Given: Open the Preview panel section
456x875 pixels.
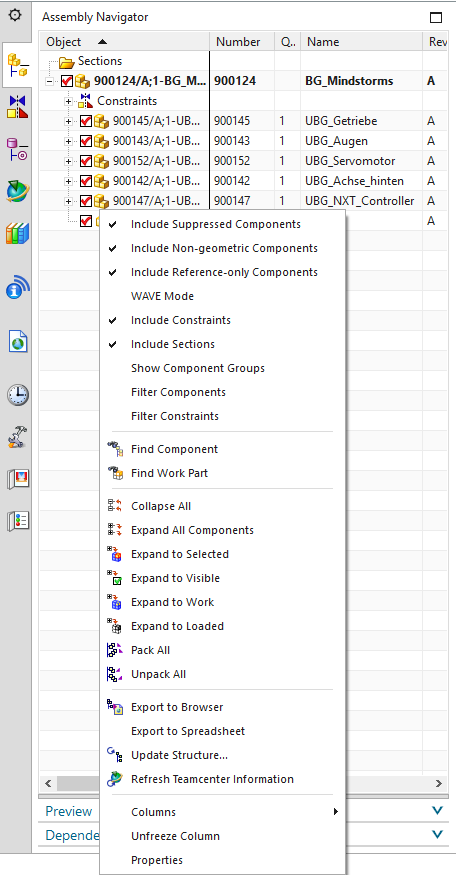Looking at the screenshot, I should coord(69,811).
